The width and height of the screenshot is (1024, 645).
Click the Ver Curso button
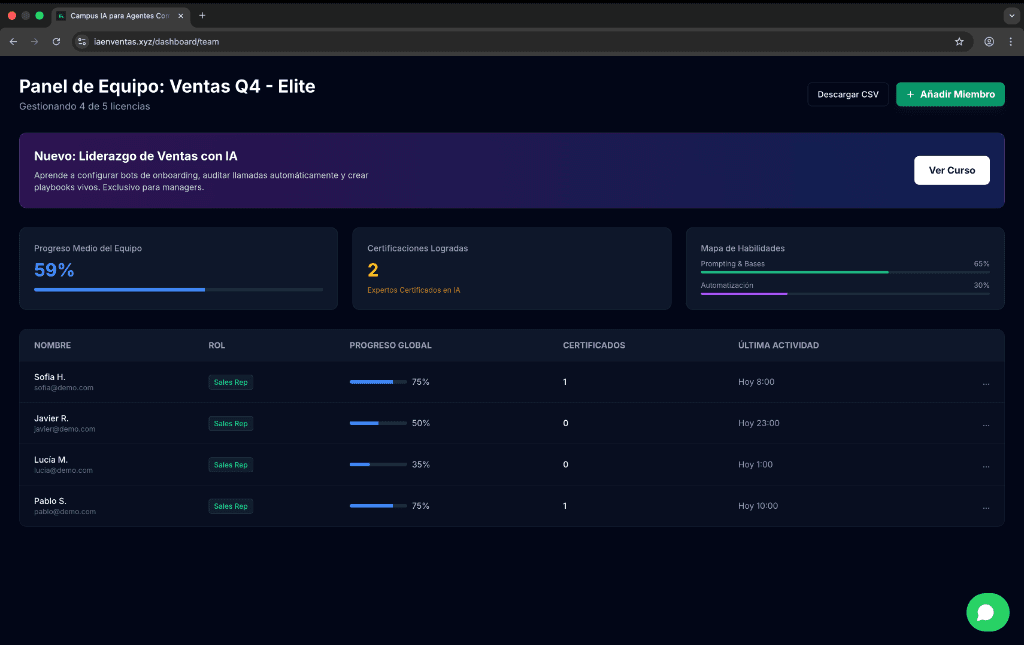click(951, 170)
